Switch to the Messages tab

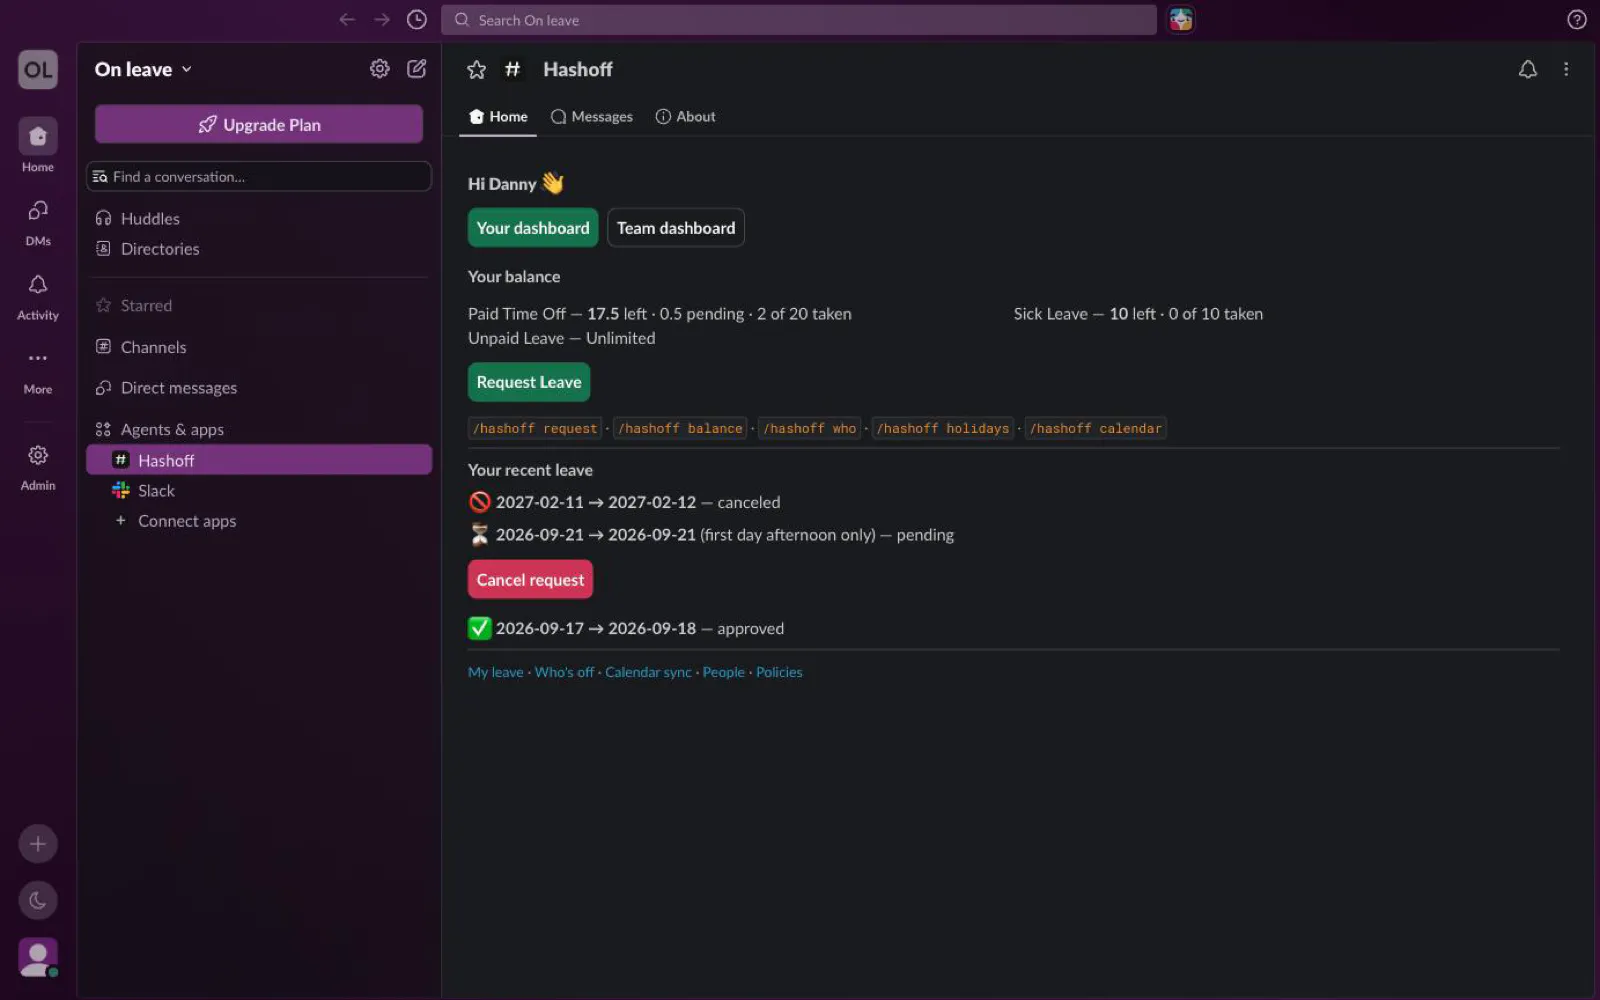tap(592, 117)
